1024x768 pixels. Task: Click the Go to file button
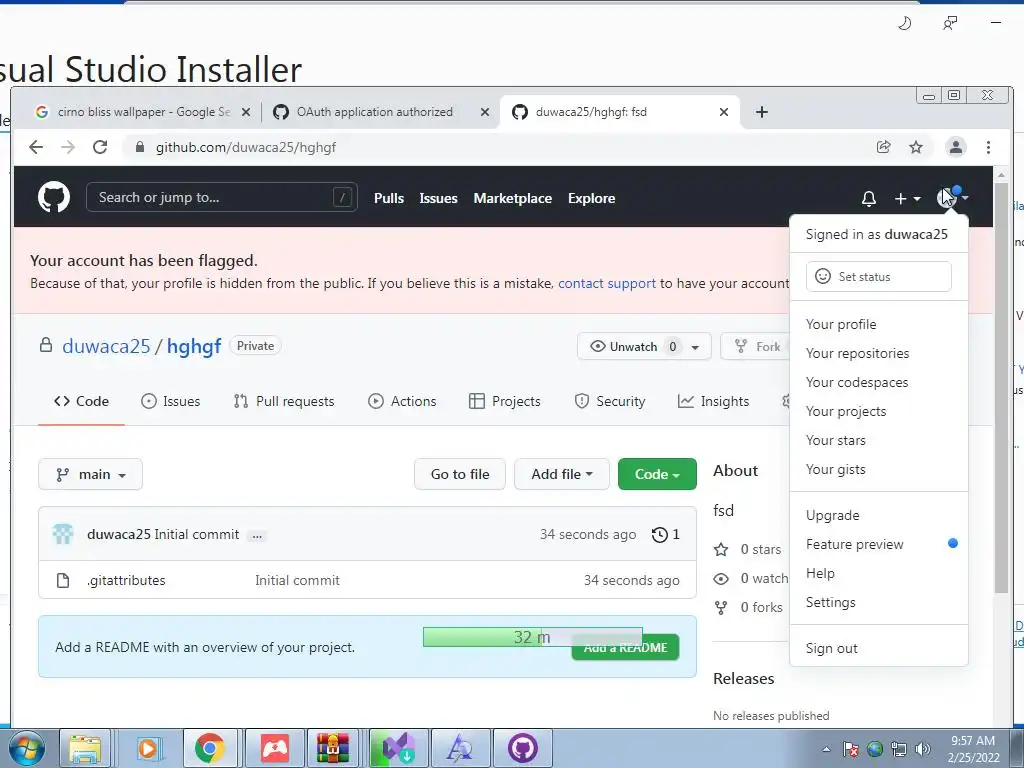460,474
